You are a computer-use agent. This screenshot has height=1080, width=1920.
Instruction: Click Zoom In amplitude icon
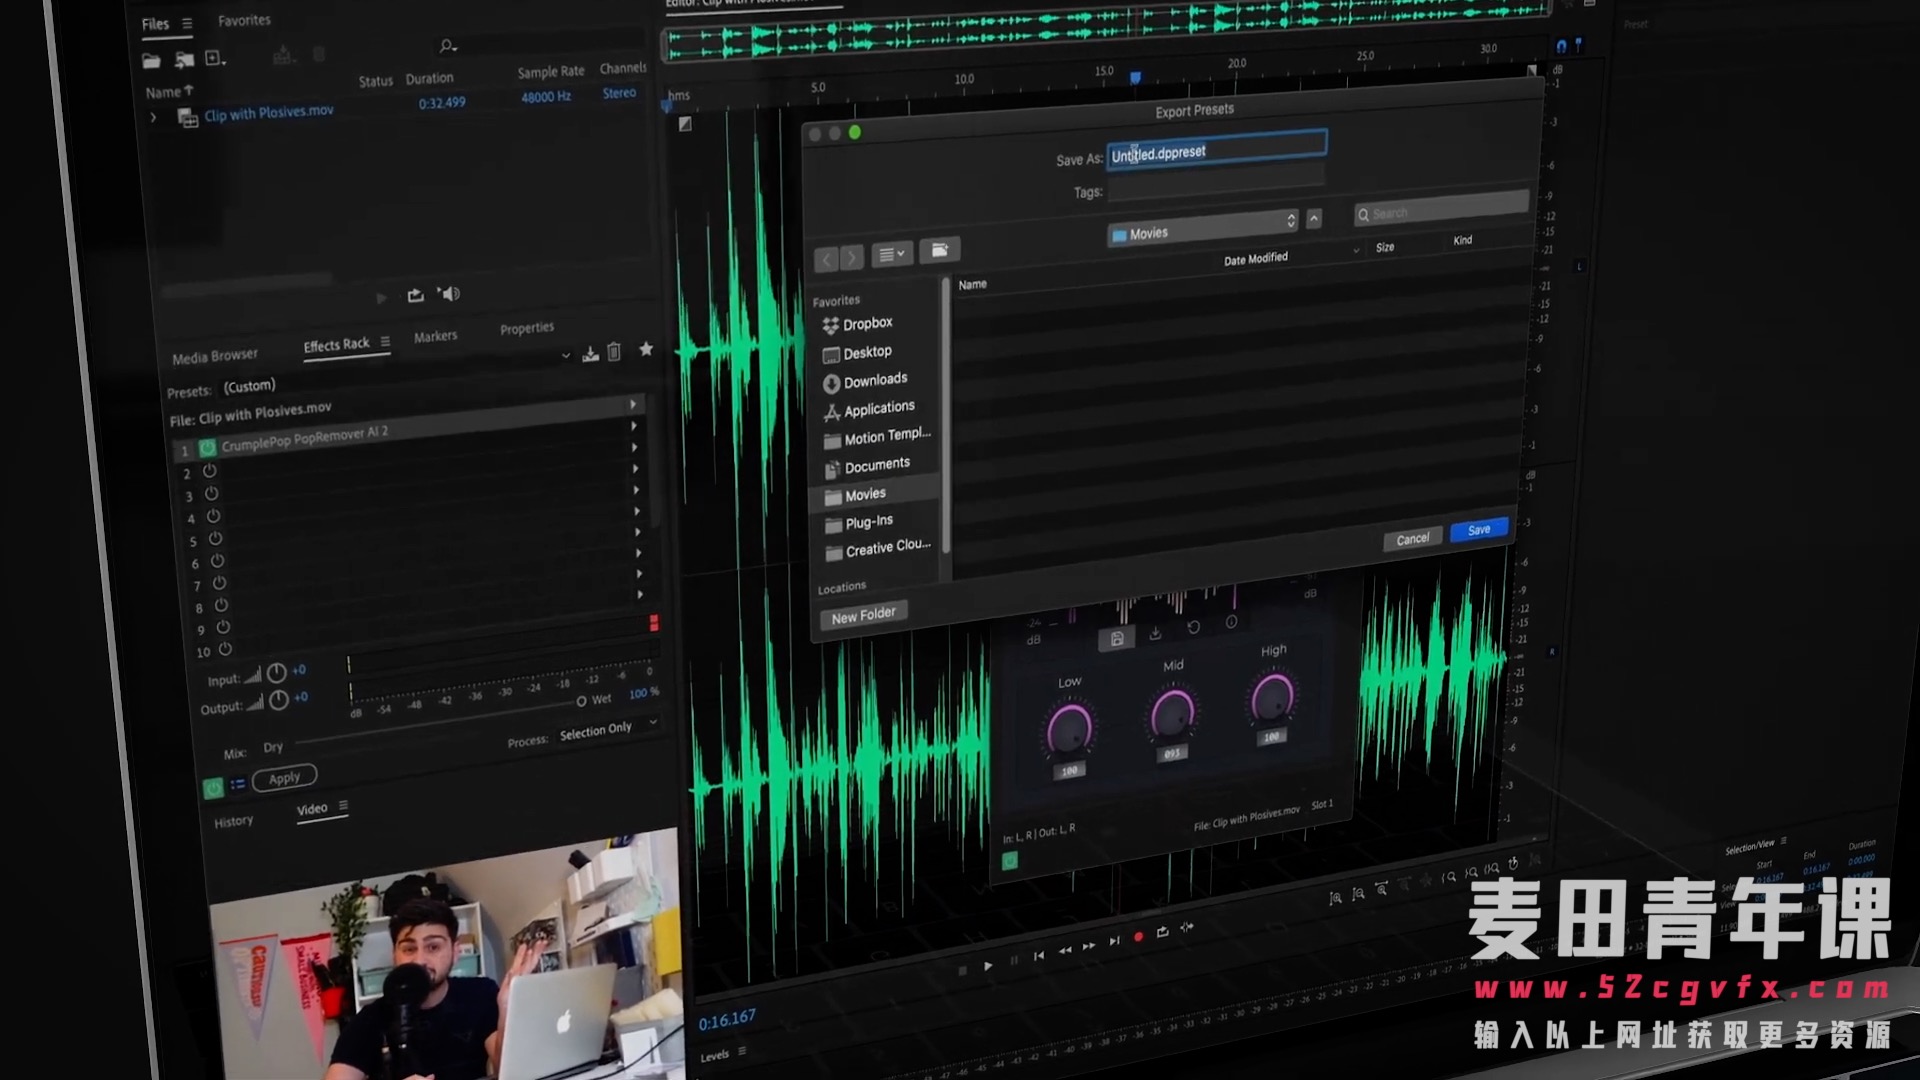click(x=1335, y=898)
